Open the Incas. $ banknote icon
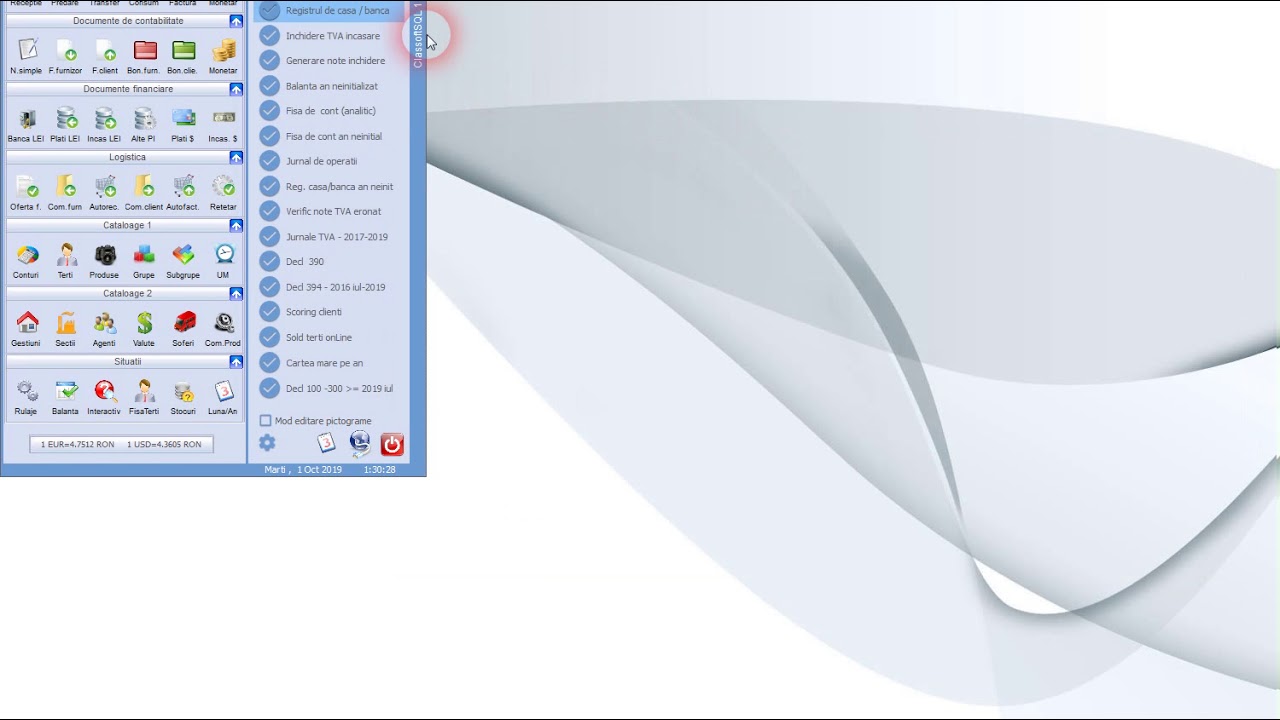The width and height of the screenshot is (1280, 720). (224, 118)
